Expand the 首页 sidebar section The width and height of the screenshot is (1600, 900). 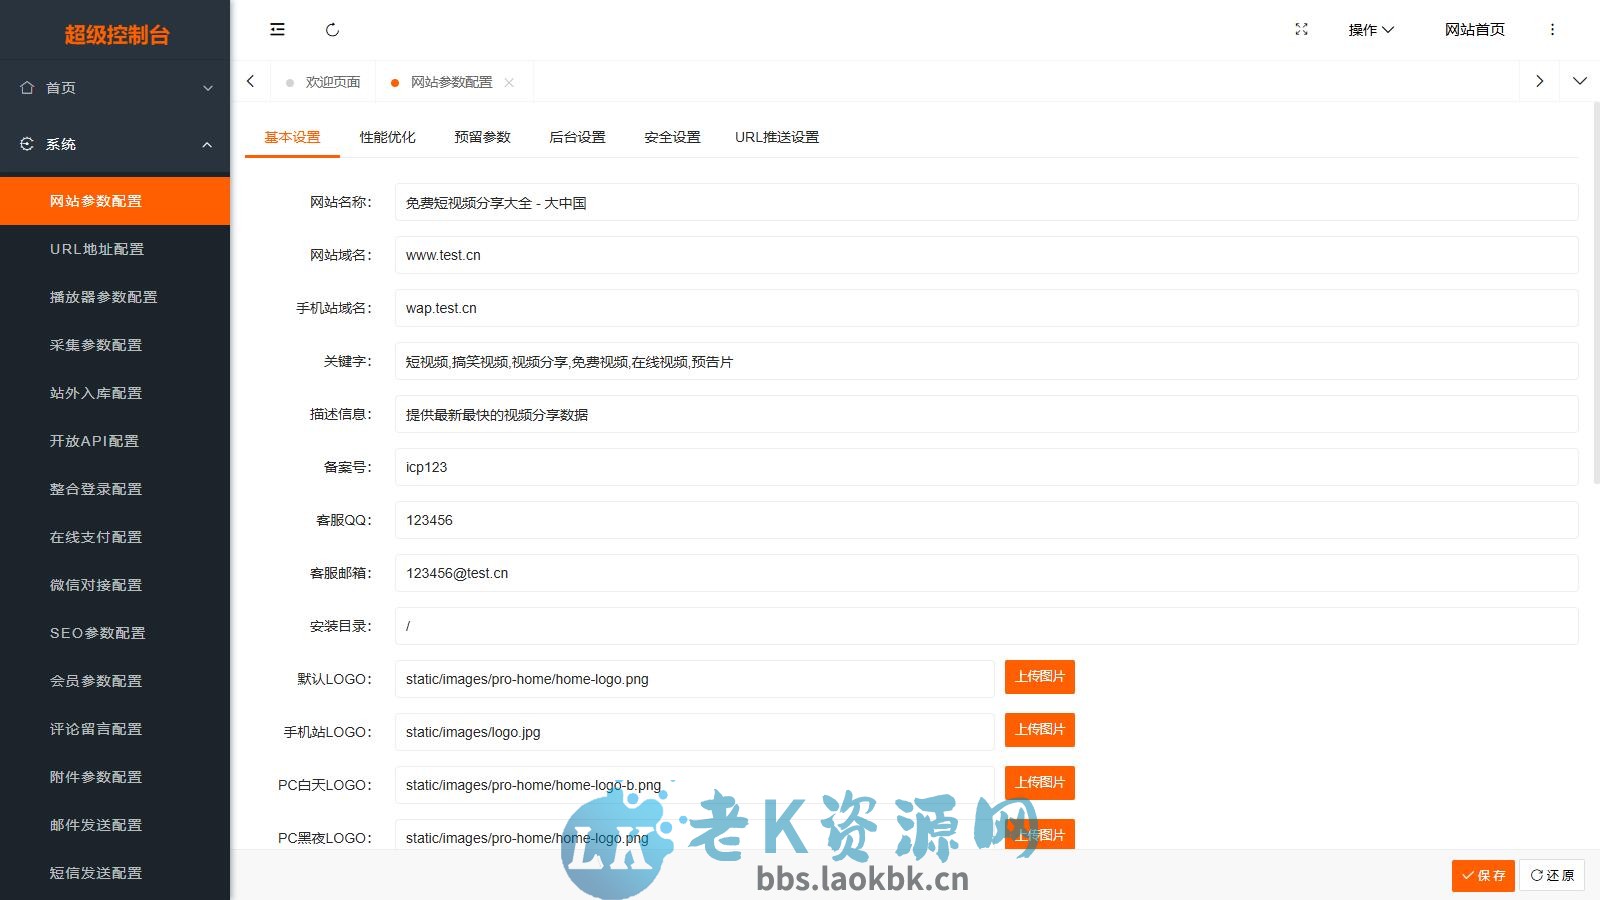pyautogui.click(x=209, y=88)
